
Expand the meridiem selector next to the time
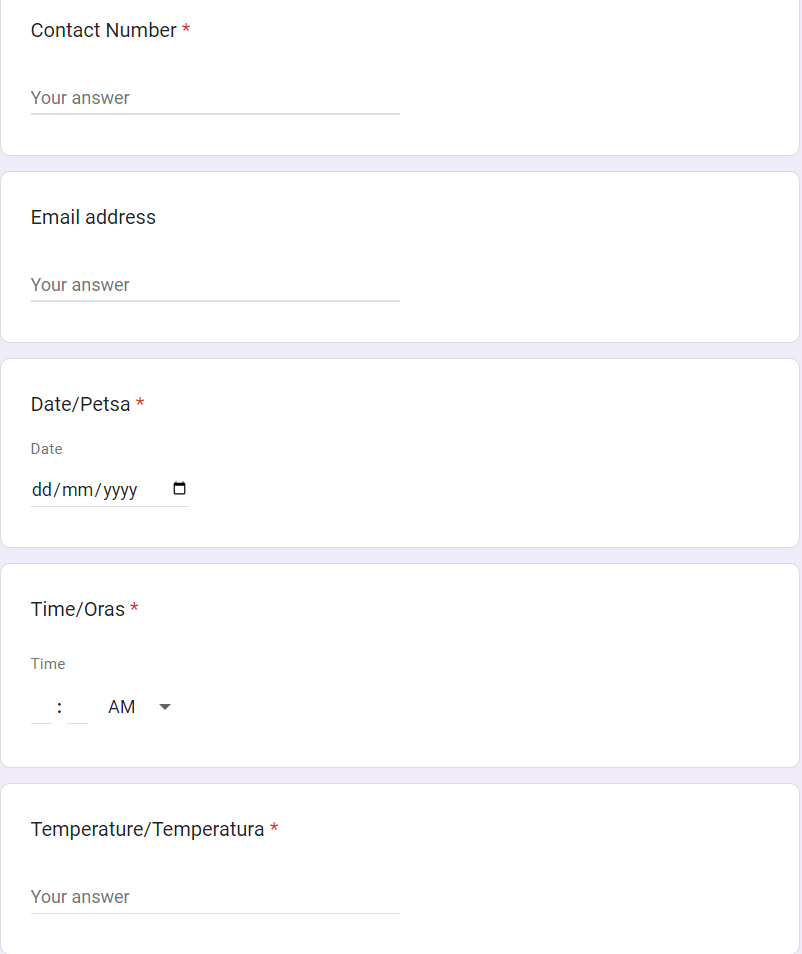[x=164, y=706]
